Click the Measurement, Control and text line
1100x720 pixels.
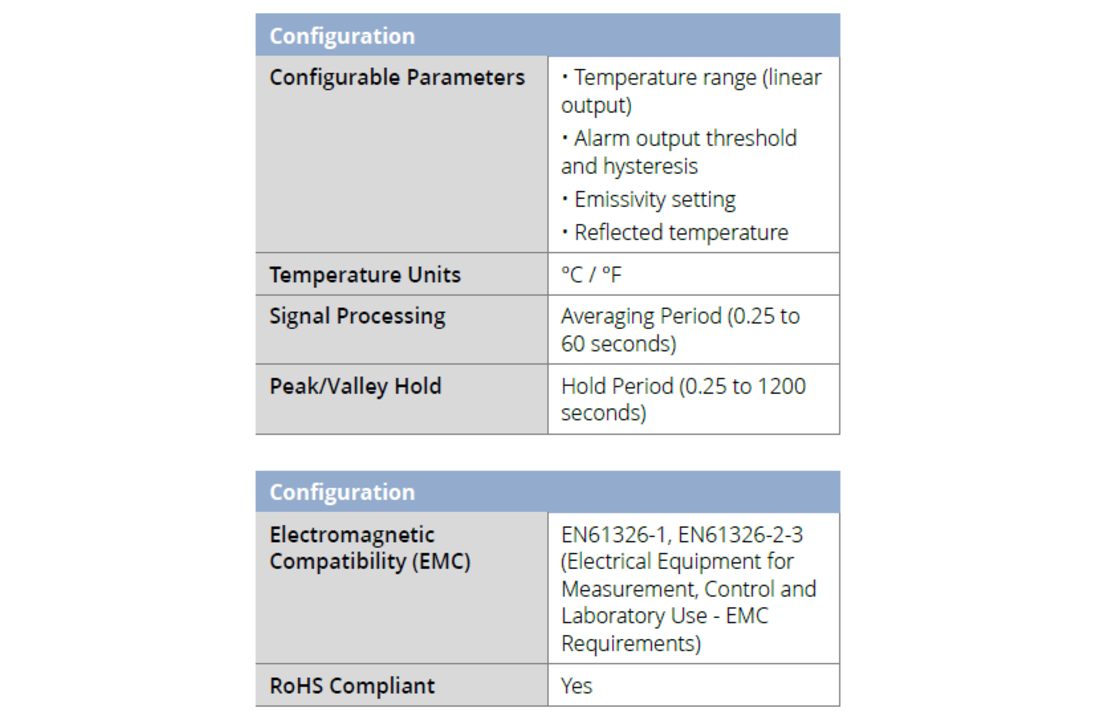pyautogui.click(x=688, y=589)
